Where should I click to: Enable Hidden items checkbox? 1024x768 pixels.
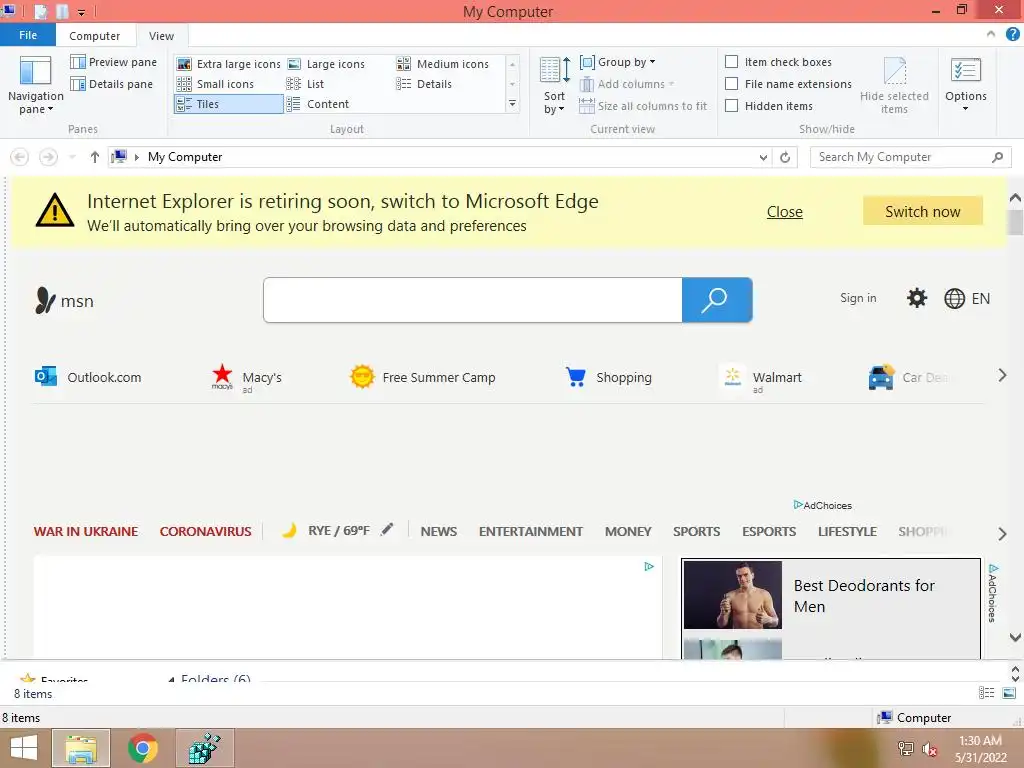click(731, 106)
